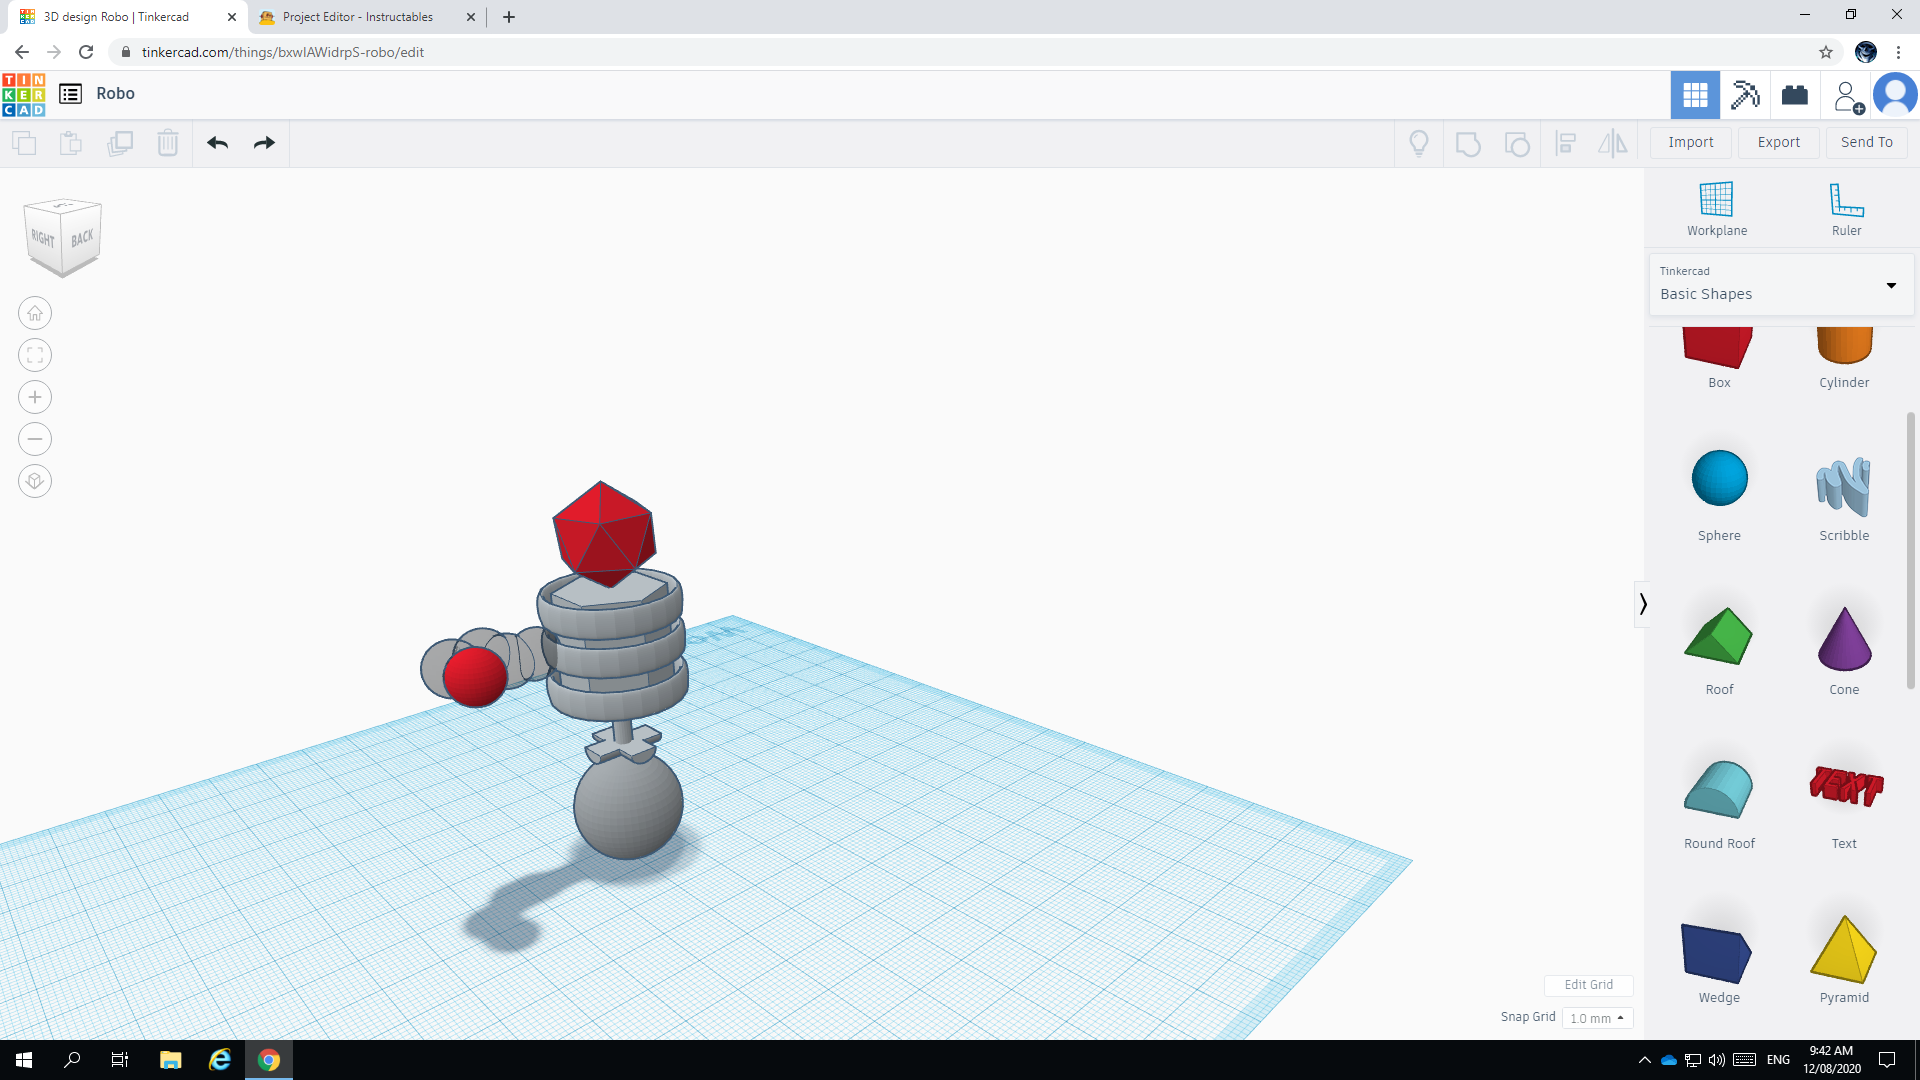Open the user profile avatar
The width and height of the screenshot is (1920, 1080).
[1895, 95]
